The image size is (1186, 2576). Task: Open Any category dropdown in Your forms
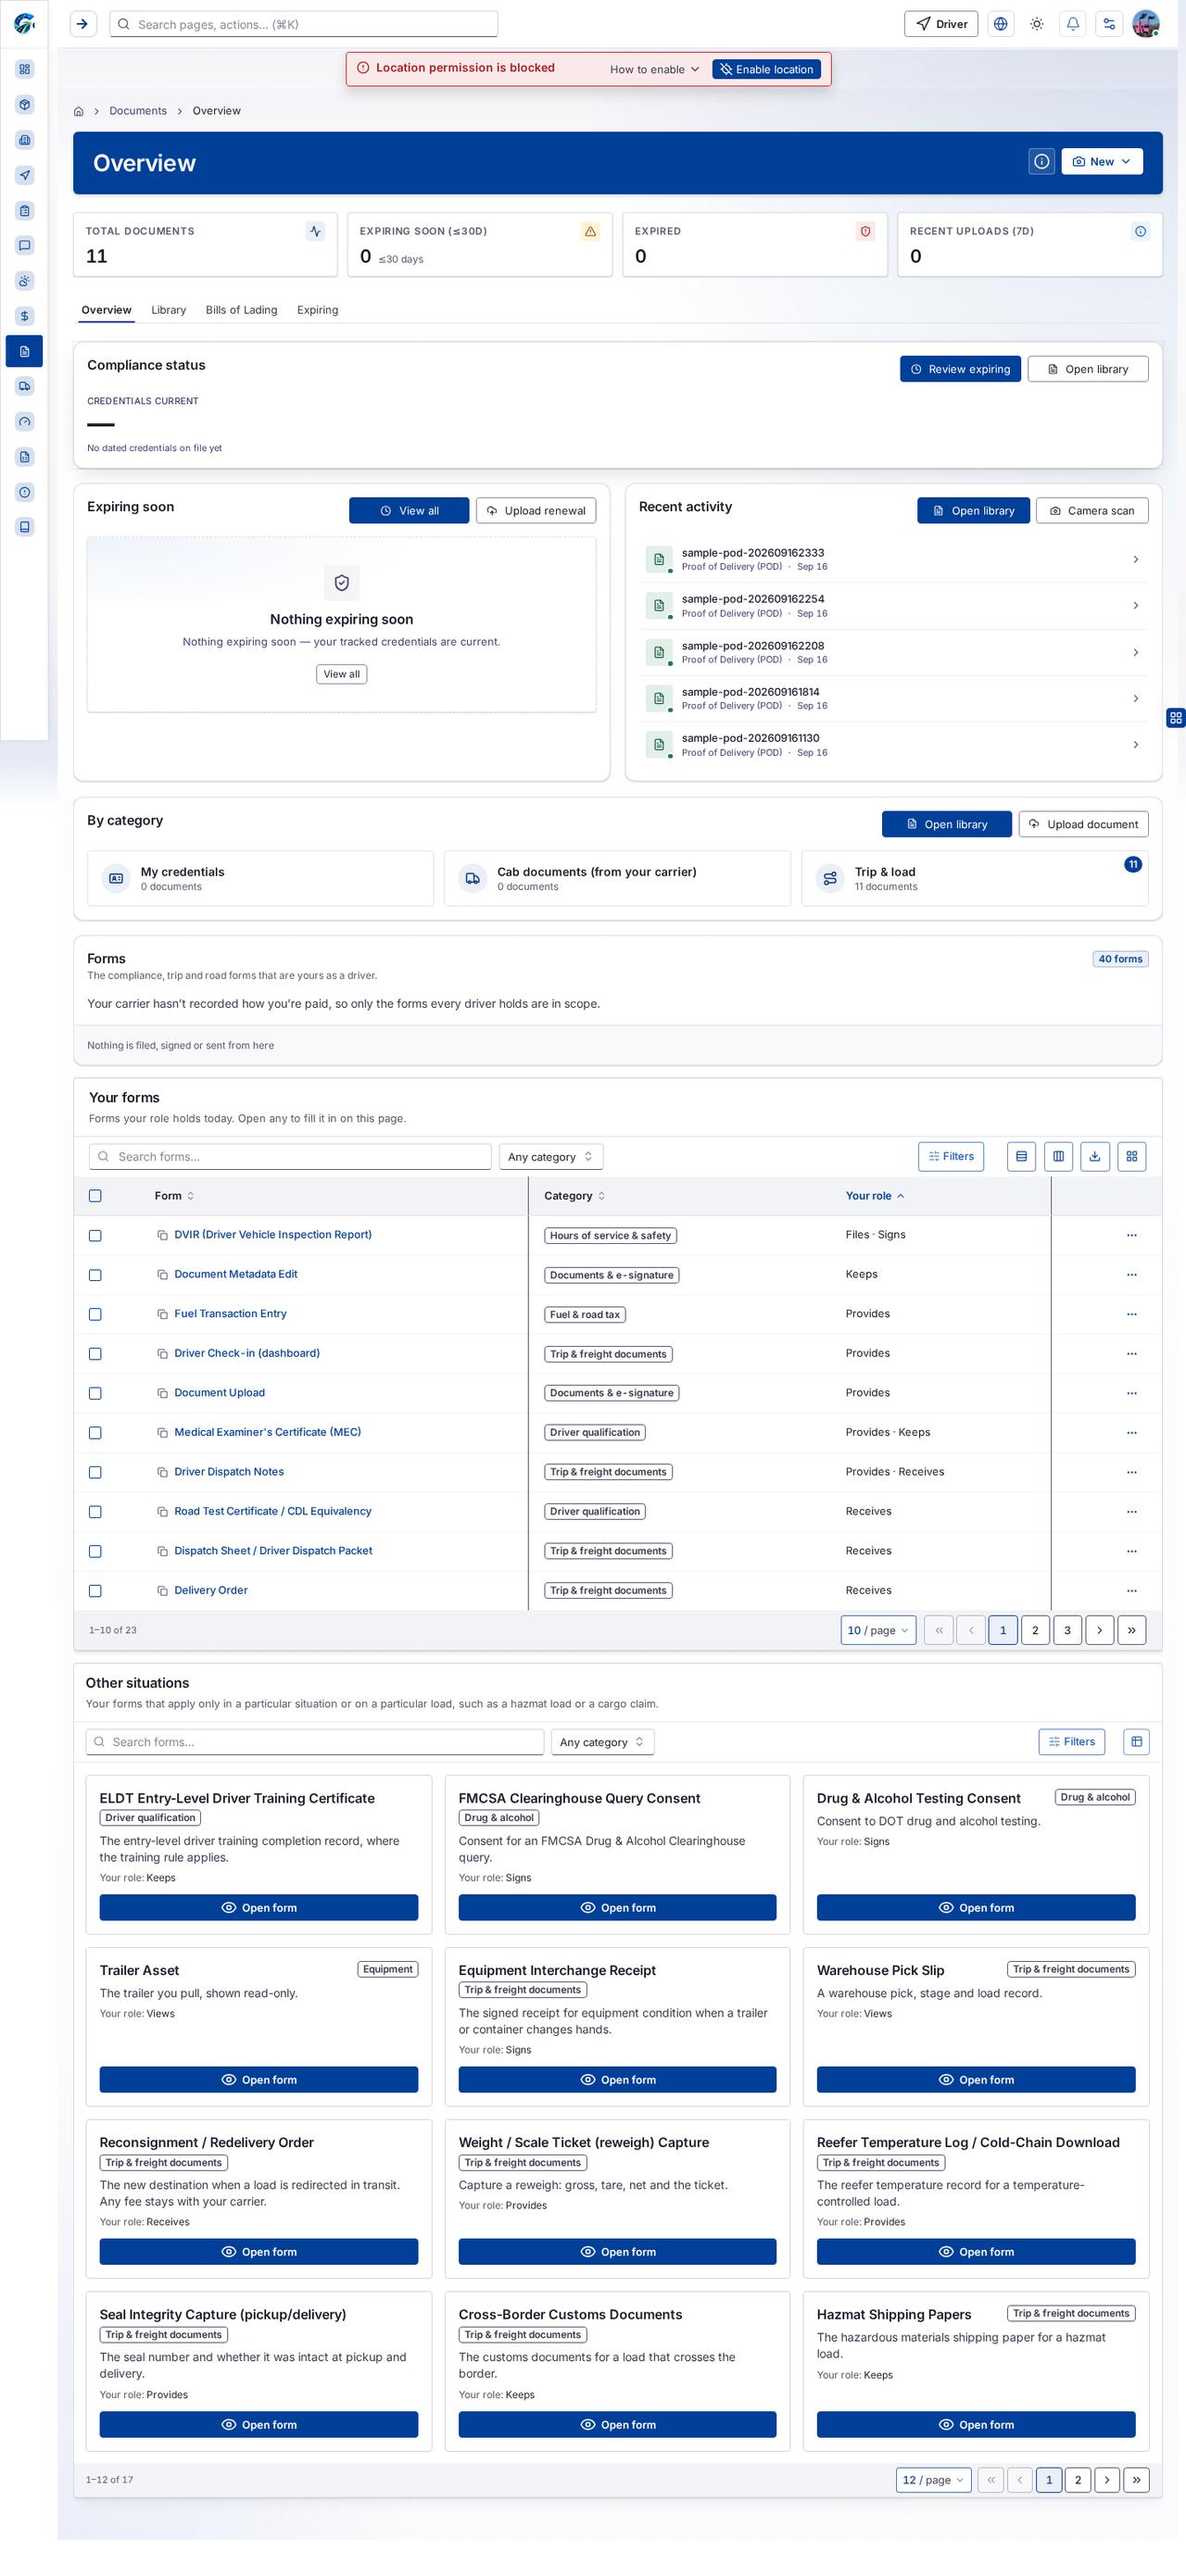pos(551,1157)
